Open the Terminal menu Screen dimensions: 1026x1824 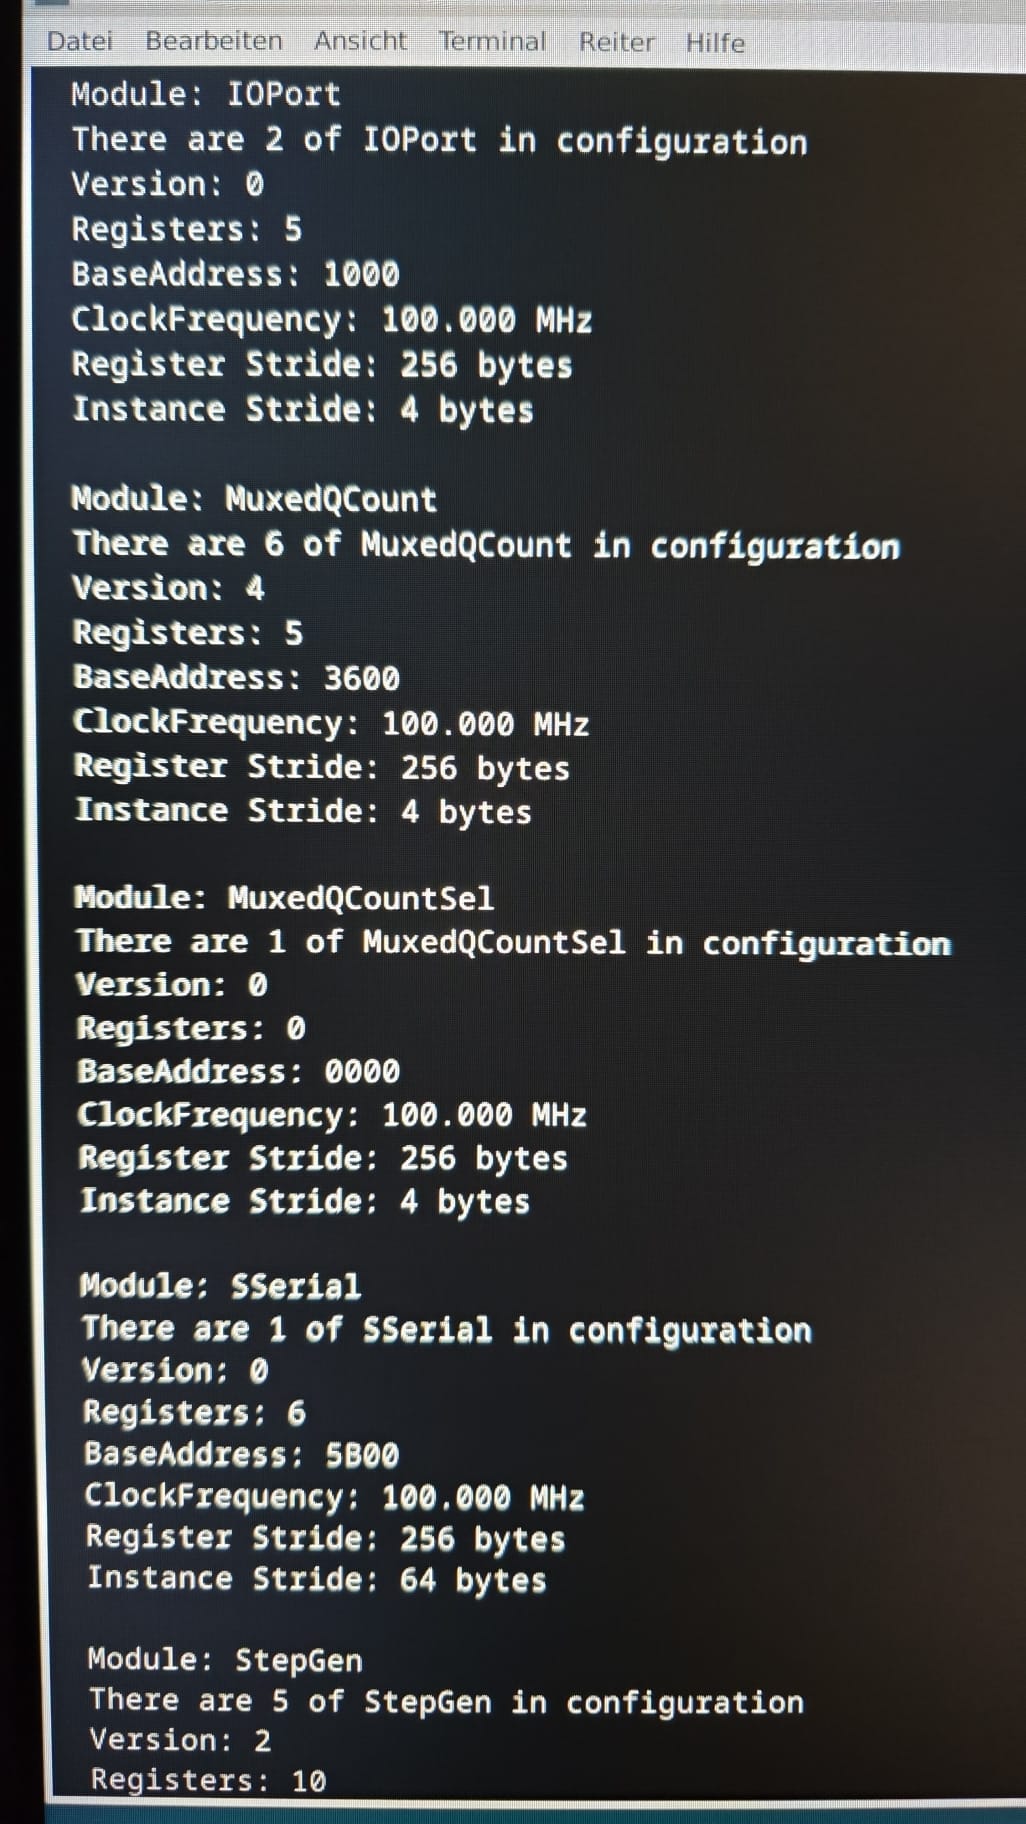(492, 42)
